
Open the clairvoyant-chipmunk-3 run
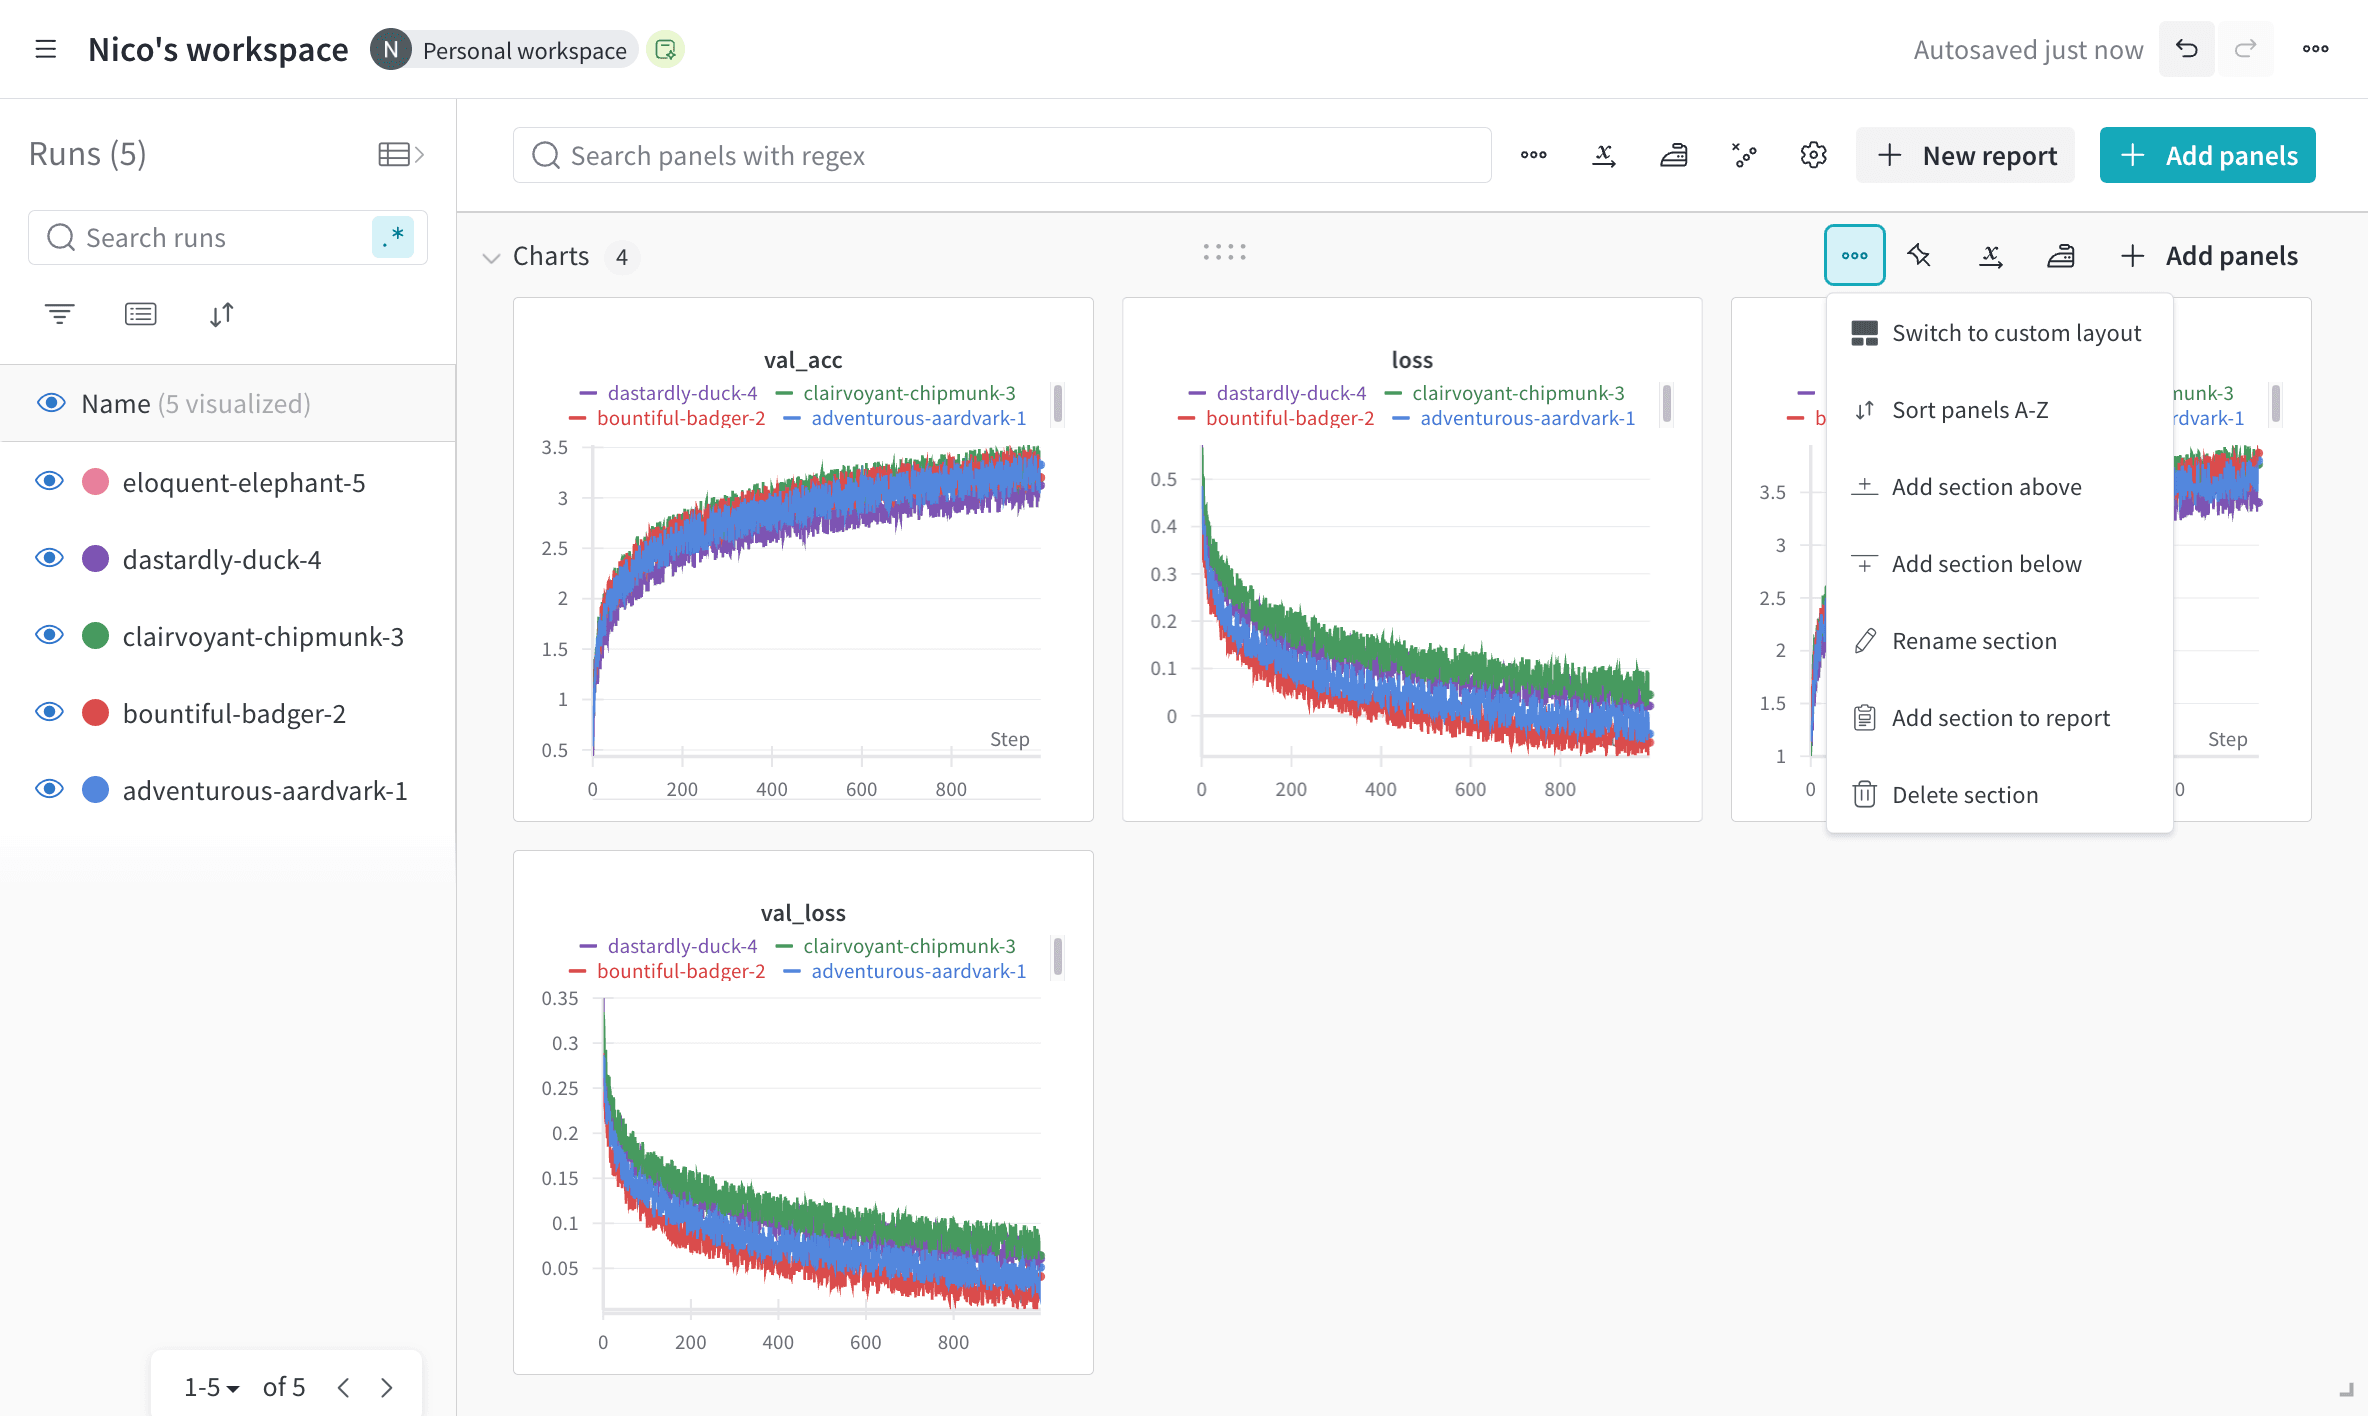263,636
